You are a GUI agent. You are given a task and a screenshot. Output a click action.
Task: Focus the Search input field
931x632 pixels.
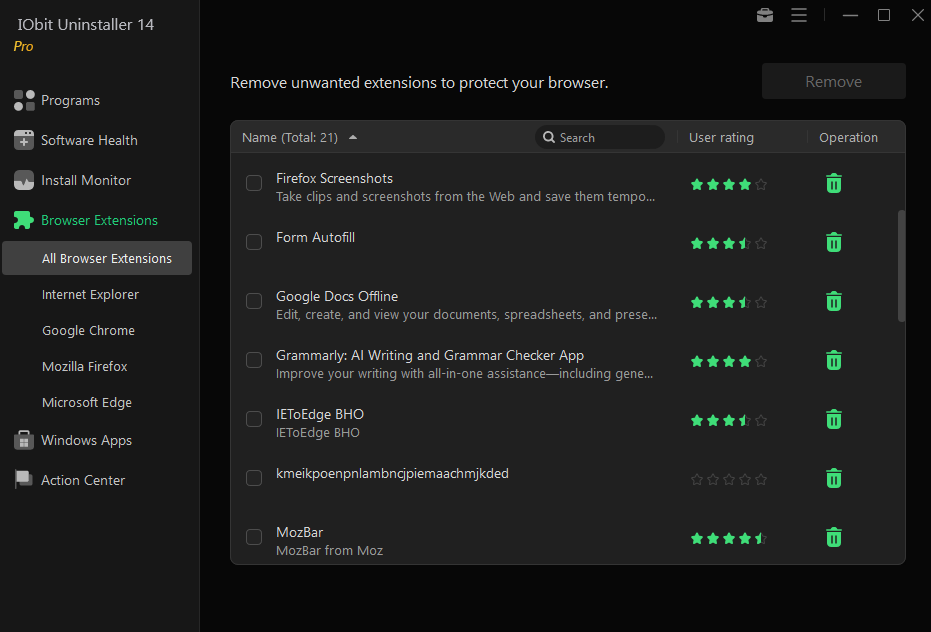600,137
